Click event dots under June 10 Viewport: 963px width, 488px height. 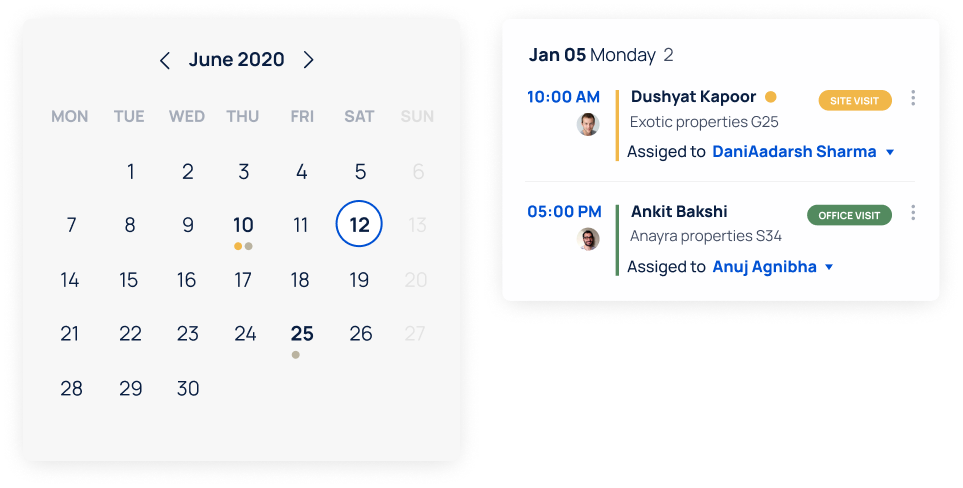pos(243,246)
